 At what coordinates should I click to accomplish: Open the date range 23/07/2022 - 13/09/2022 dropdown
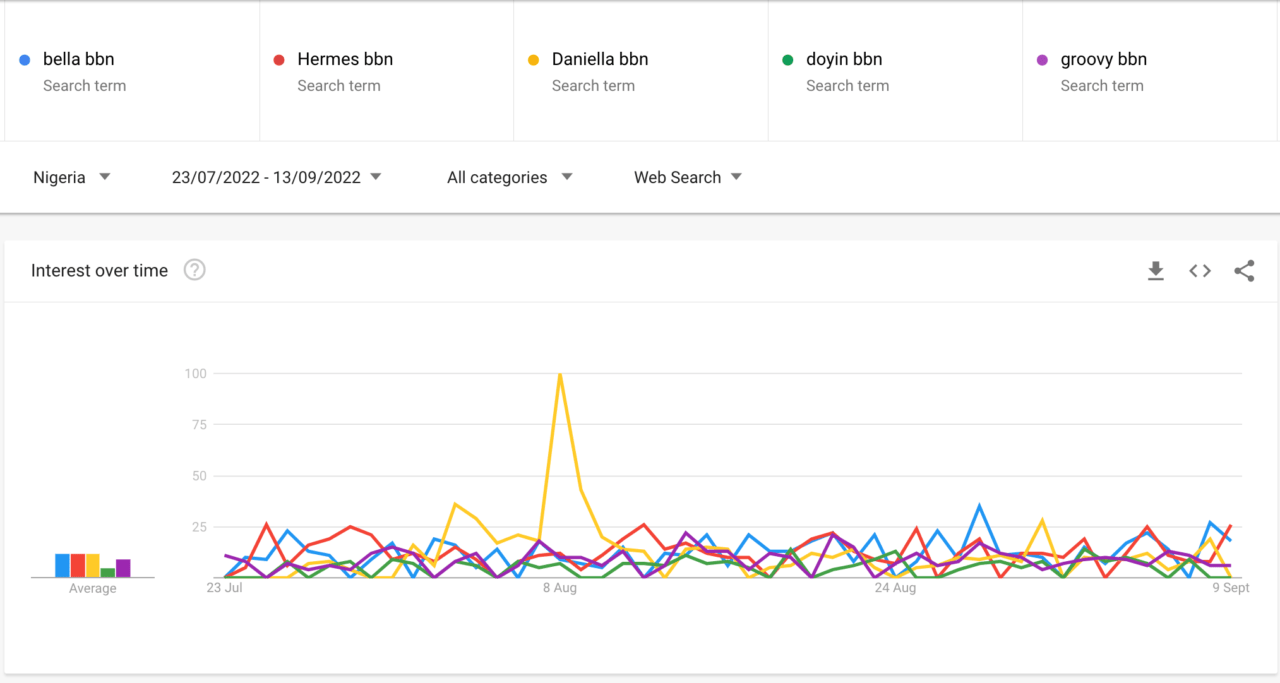[x=276, y=177]
